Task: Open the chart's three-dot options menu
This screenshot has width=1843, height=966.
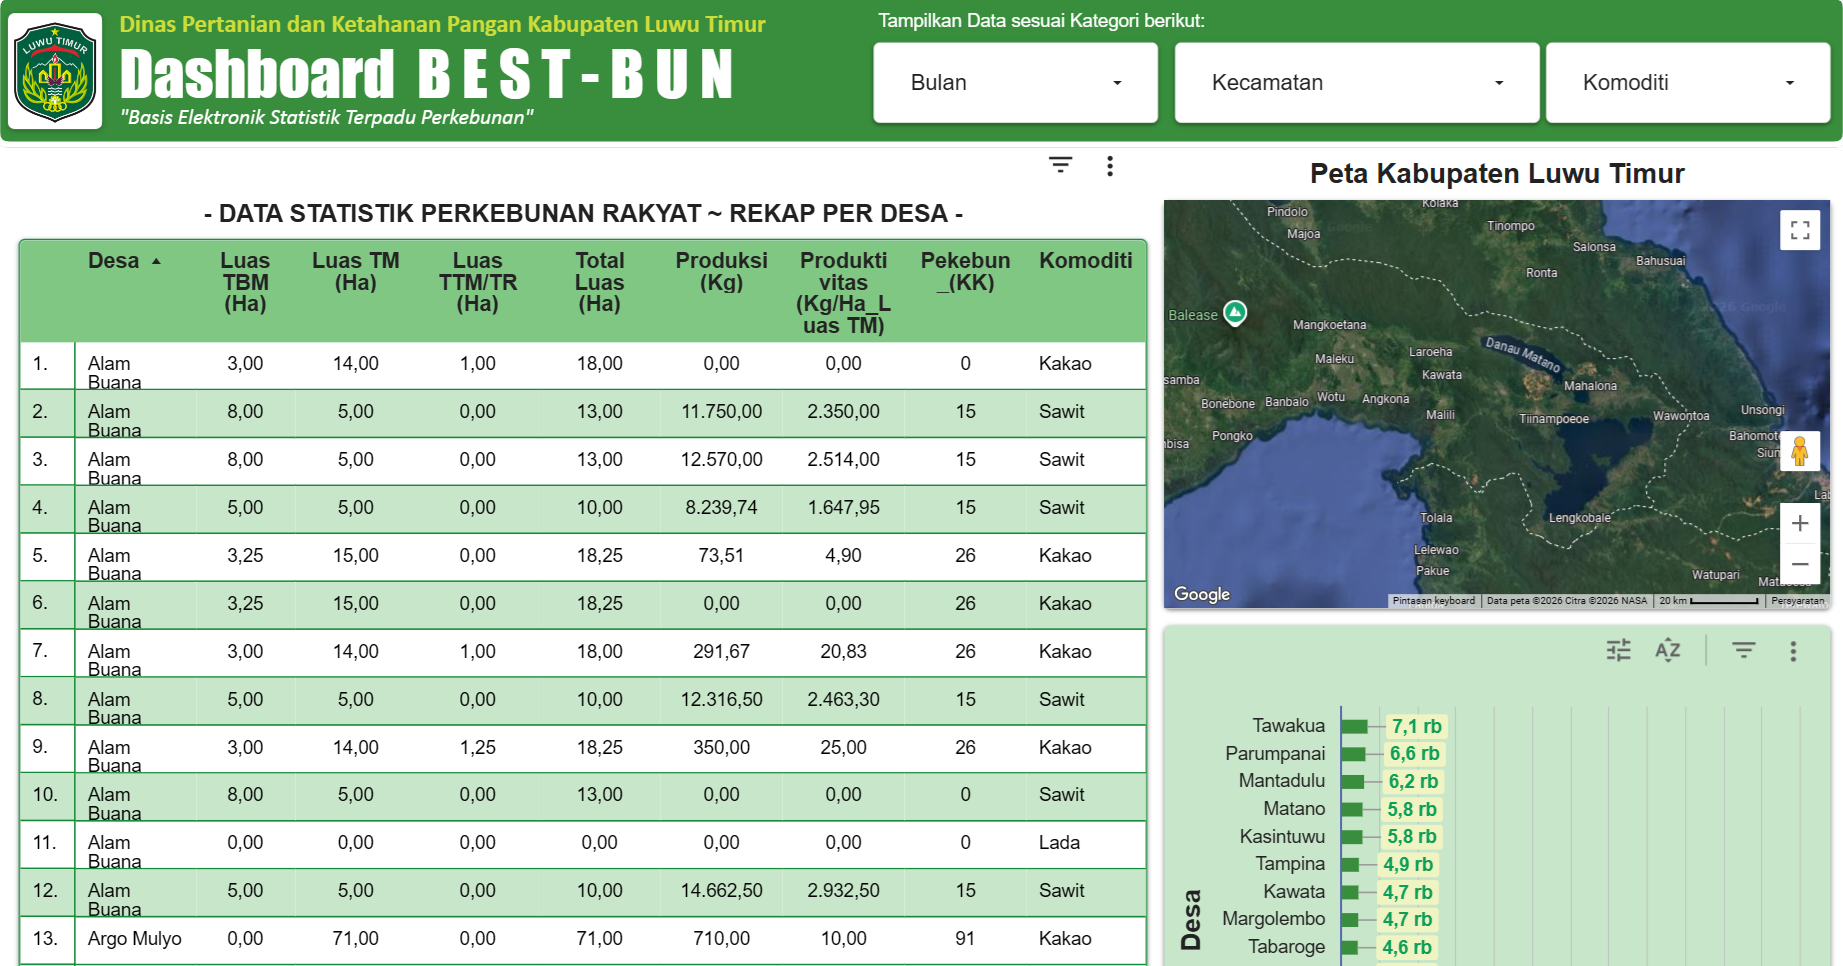Action: 1793,652
